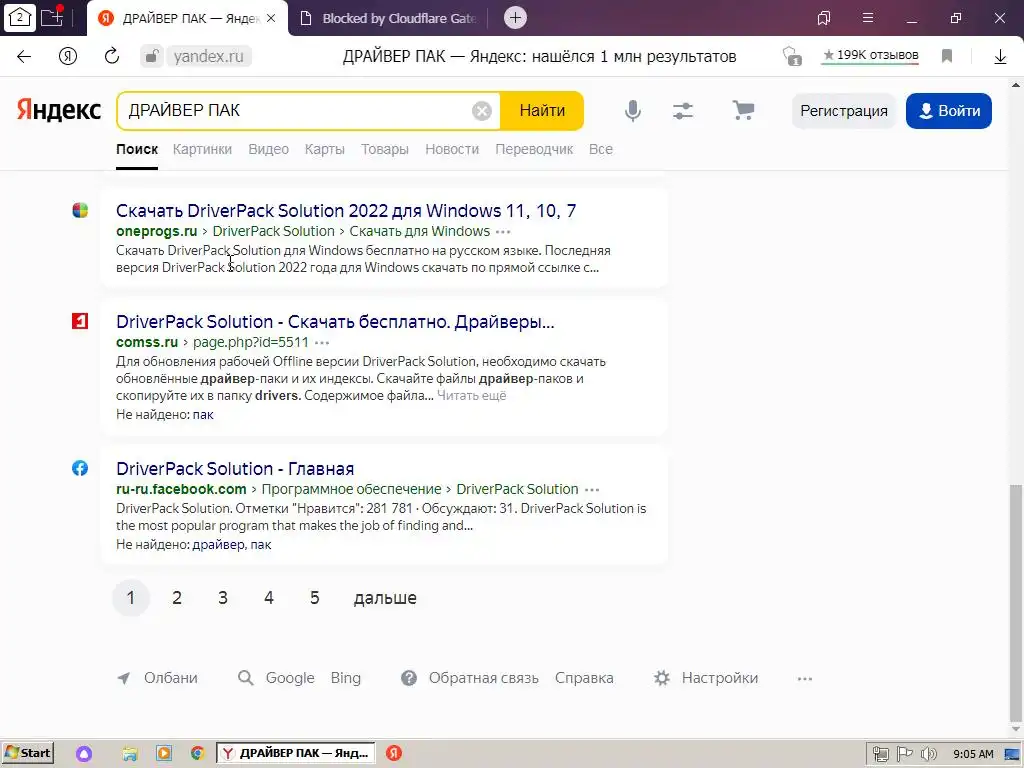Bookmark this page with bookmark icon
The height and width of the screenshot is (768, 1024).
[947, 57]
